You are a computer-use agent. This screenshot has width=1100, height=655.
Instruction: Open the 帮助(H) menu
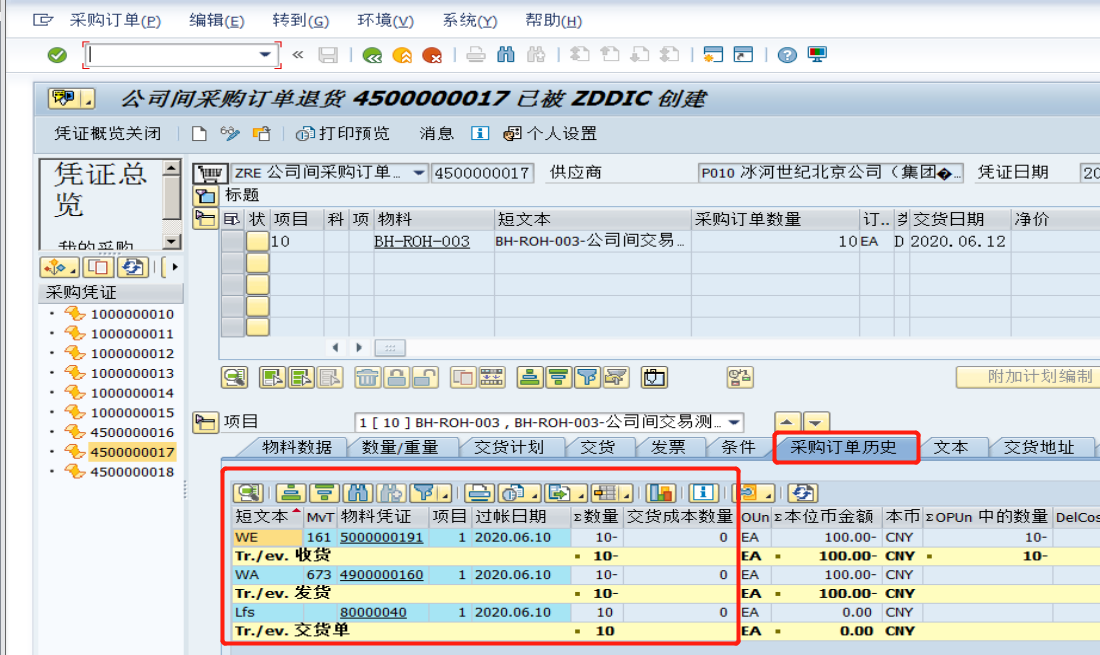click(553, 20)
